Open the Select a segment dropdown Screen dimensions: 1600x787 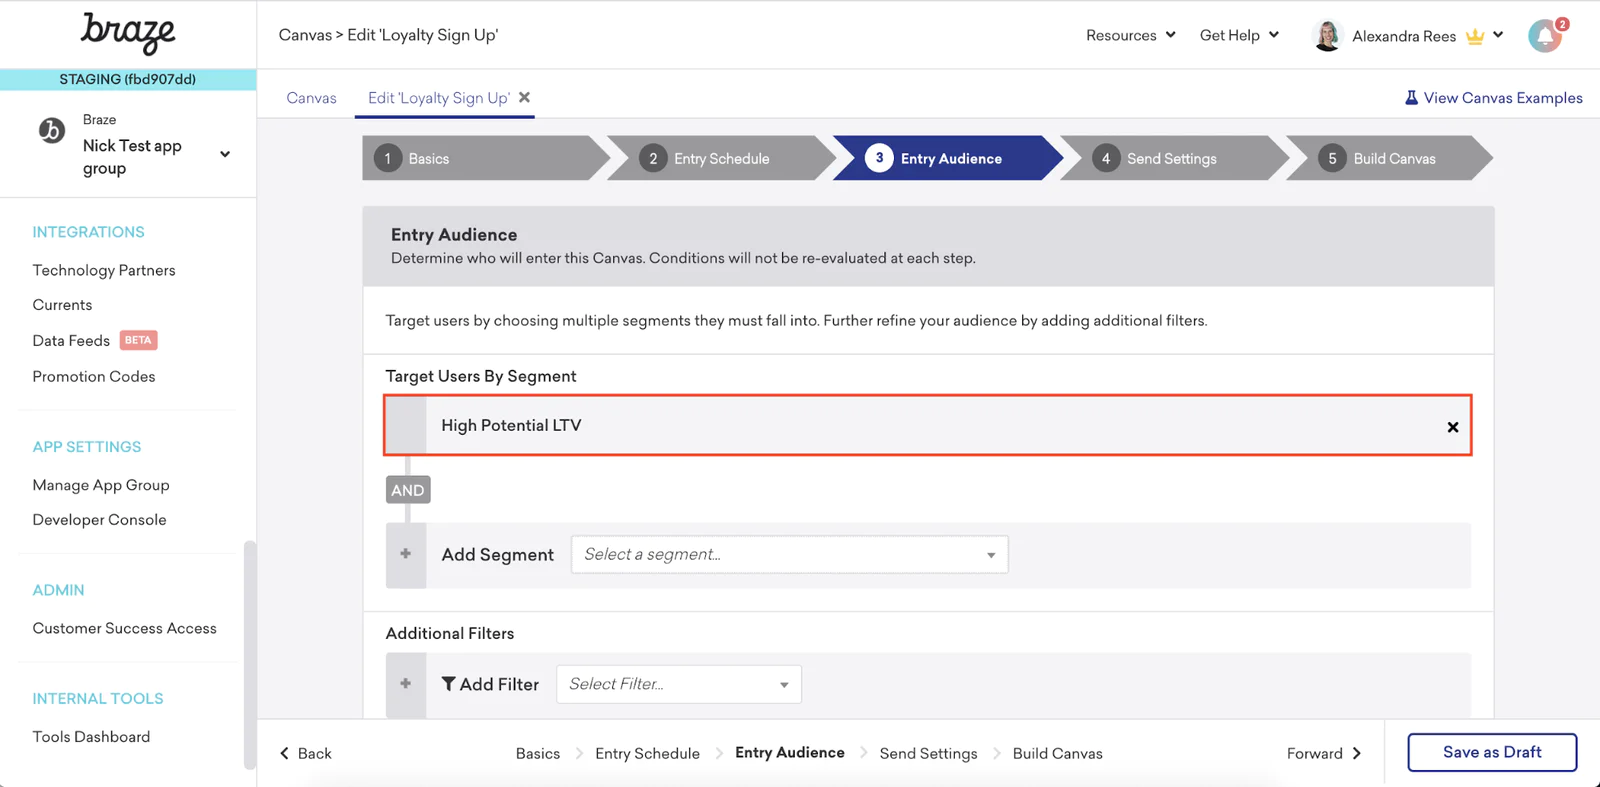(789, 554)
